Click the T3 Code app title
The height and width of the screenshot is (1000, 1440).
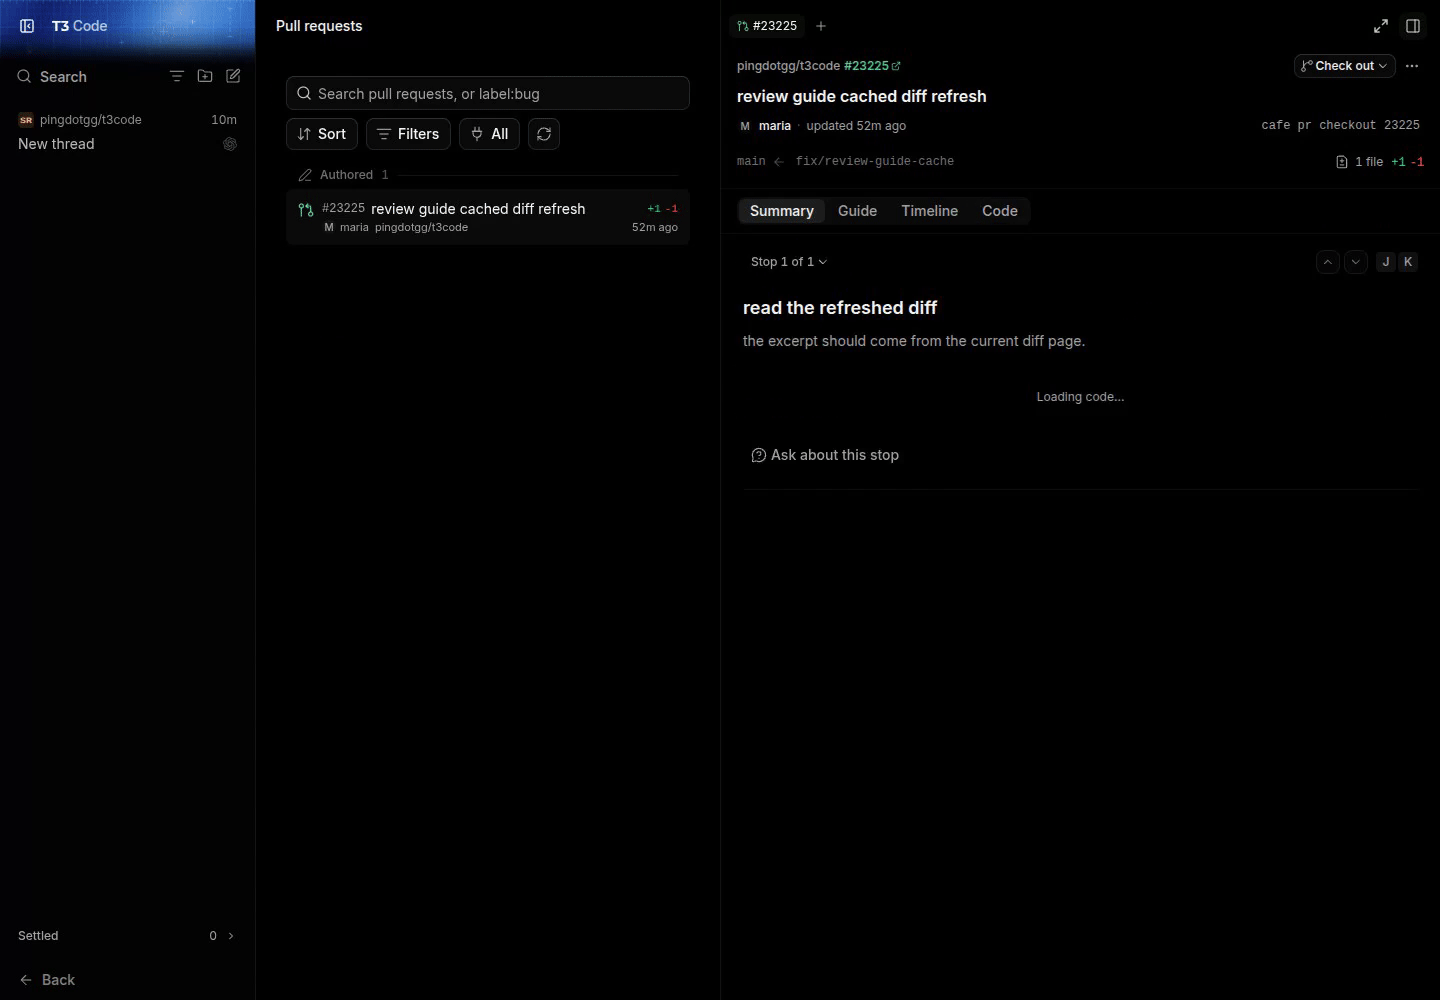coord(79,26)
